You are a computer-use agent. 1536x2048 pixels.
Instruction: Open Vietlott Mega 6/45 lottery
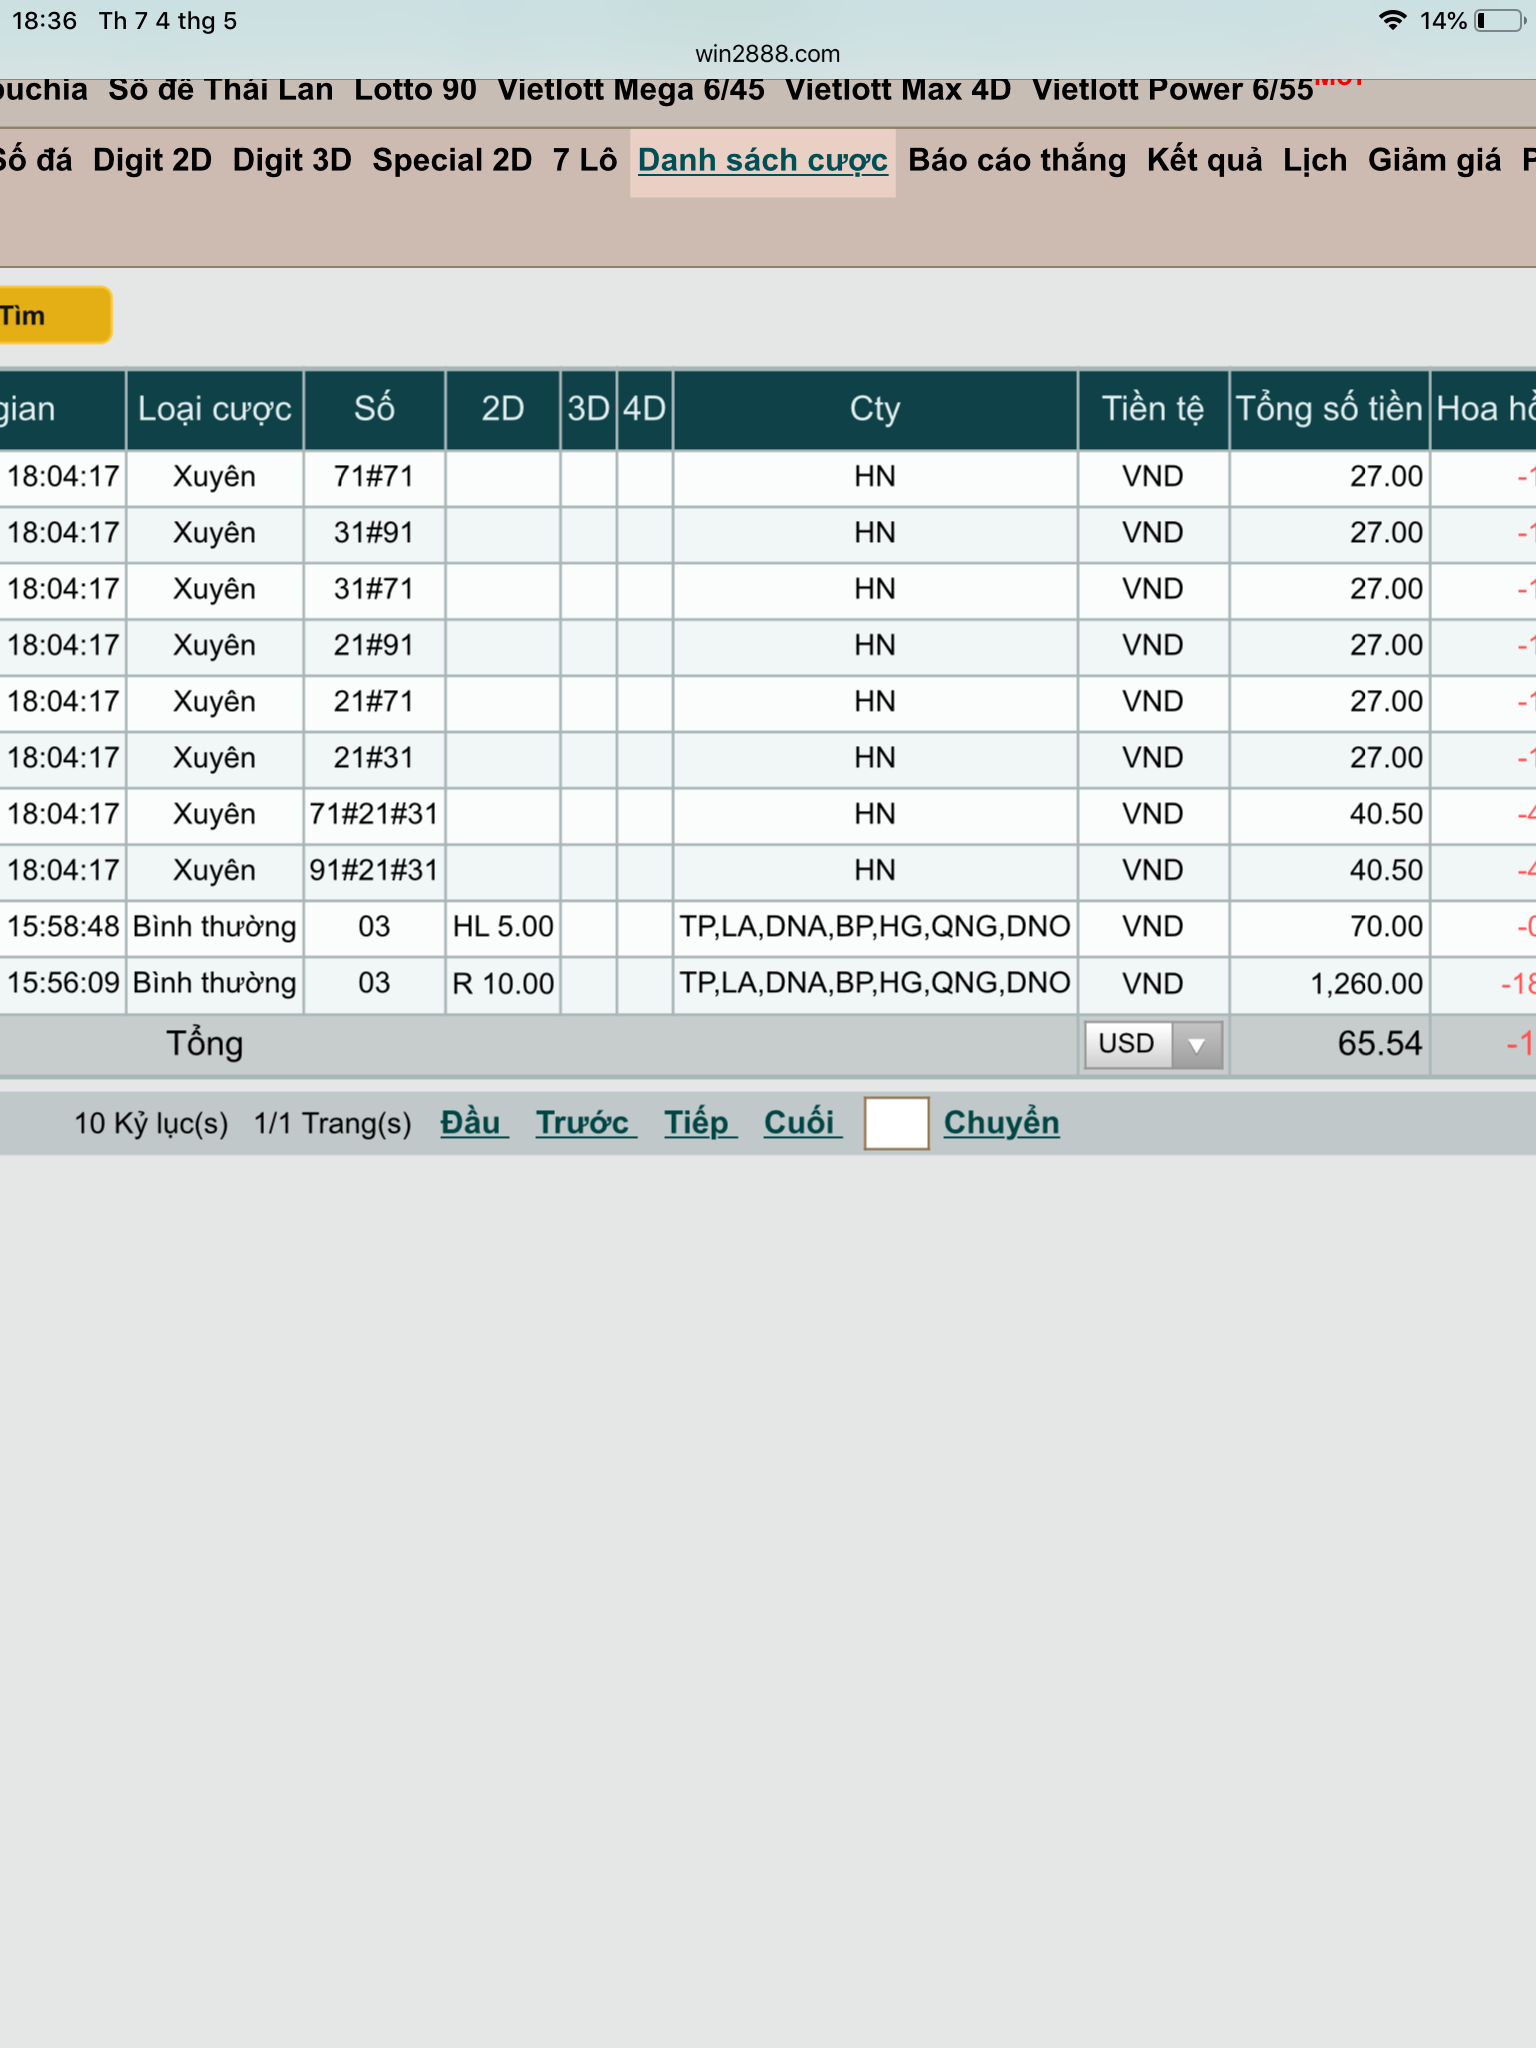[630, 91]
